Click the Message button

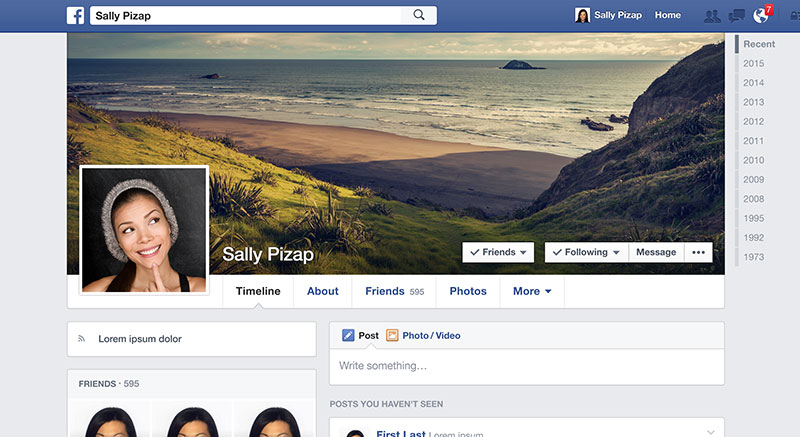(656, 252)
